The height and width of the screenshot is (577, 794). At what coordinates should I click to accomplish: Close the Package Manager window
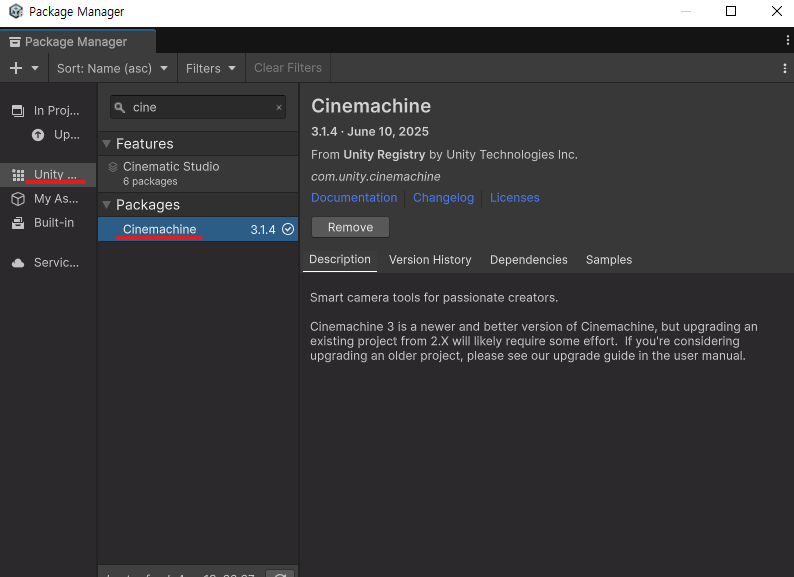[x=777, y=11]
